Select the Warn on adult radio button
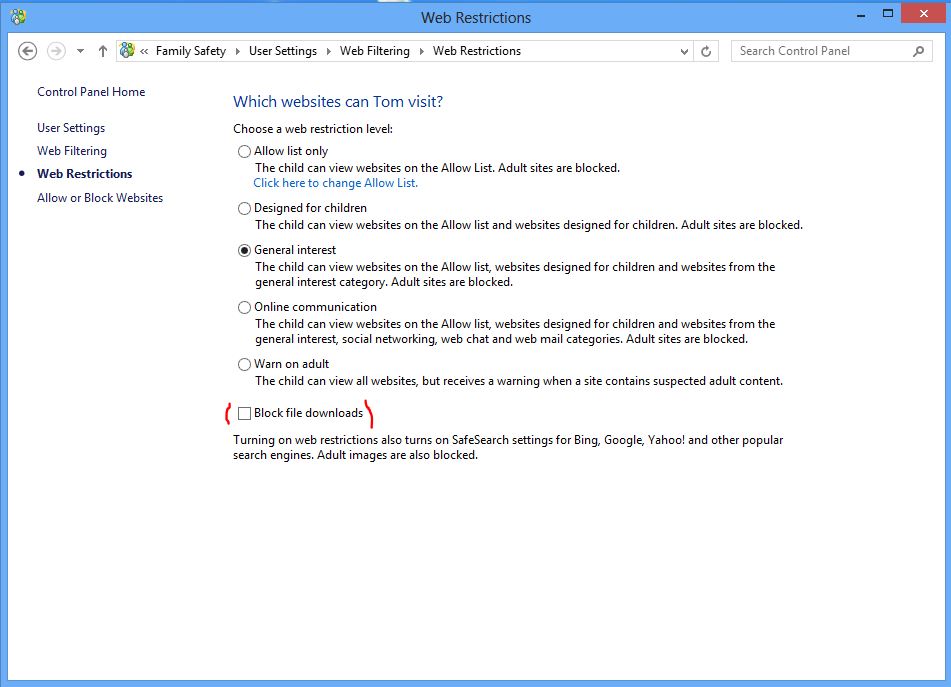951x687 pixels. point(244,364)
